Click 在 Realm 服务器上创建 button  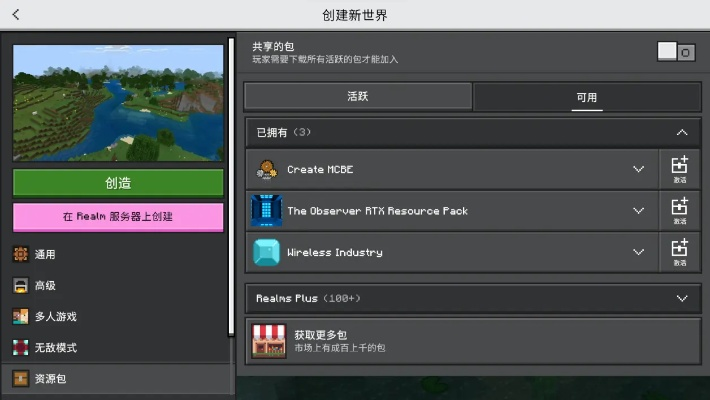[x=118, y=216]
